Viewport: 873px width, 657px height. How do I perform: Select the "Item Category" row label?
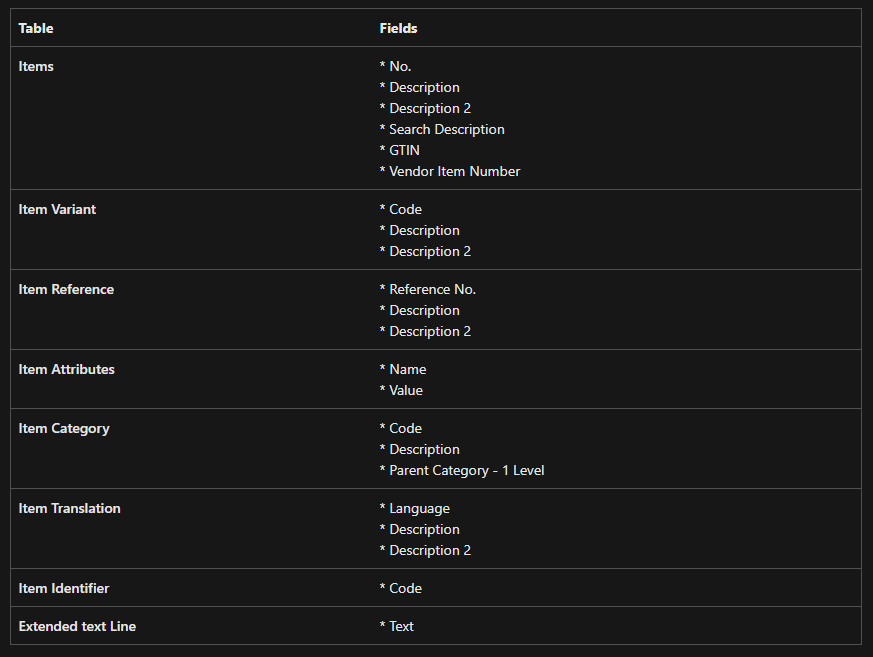coord(64,428)
